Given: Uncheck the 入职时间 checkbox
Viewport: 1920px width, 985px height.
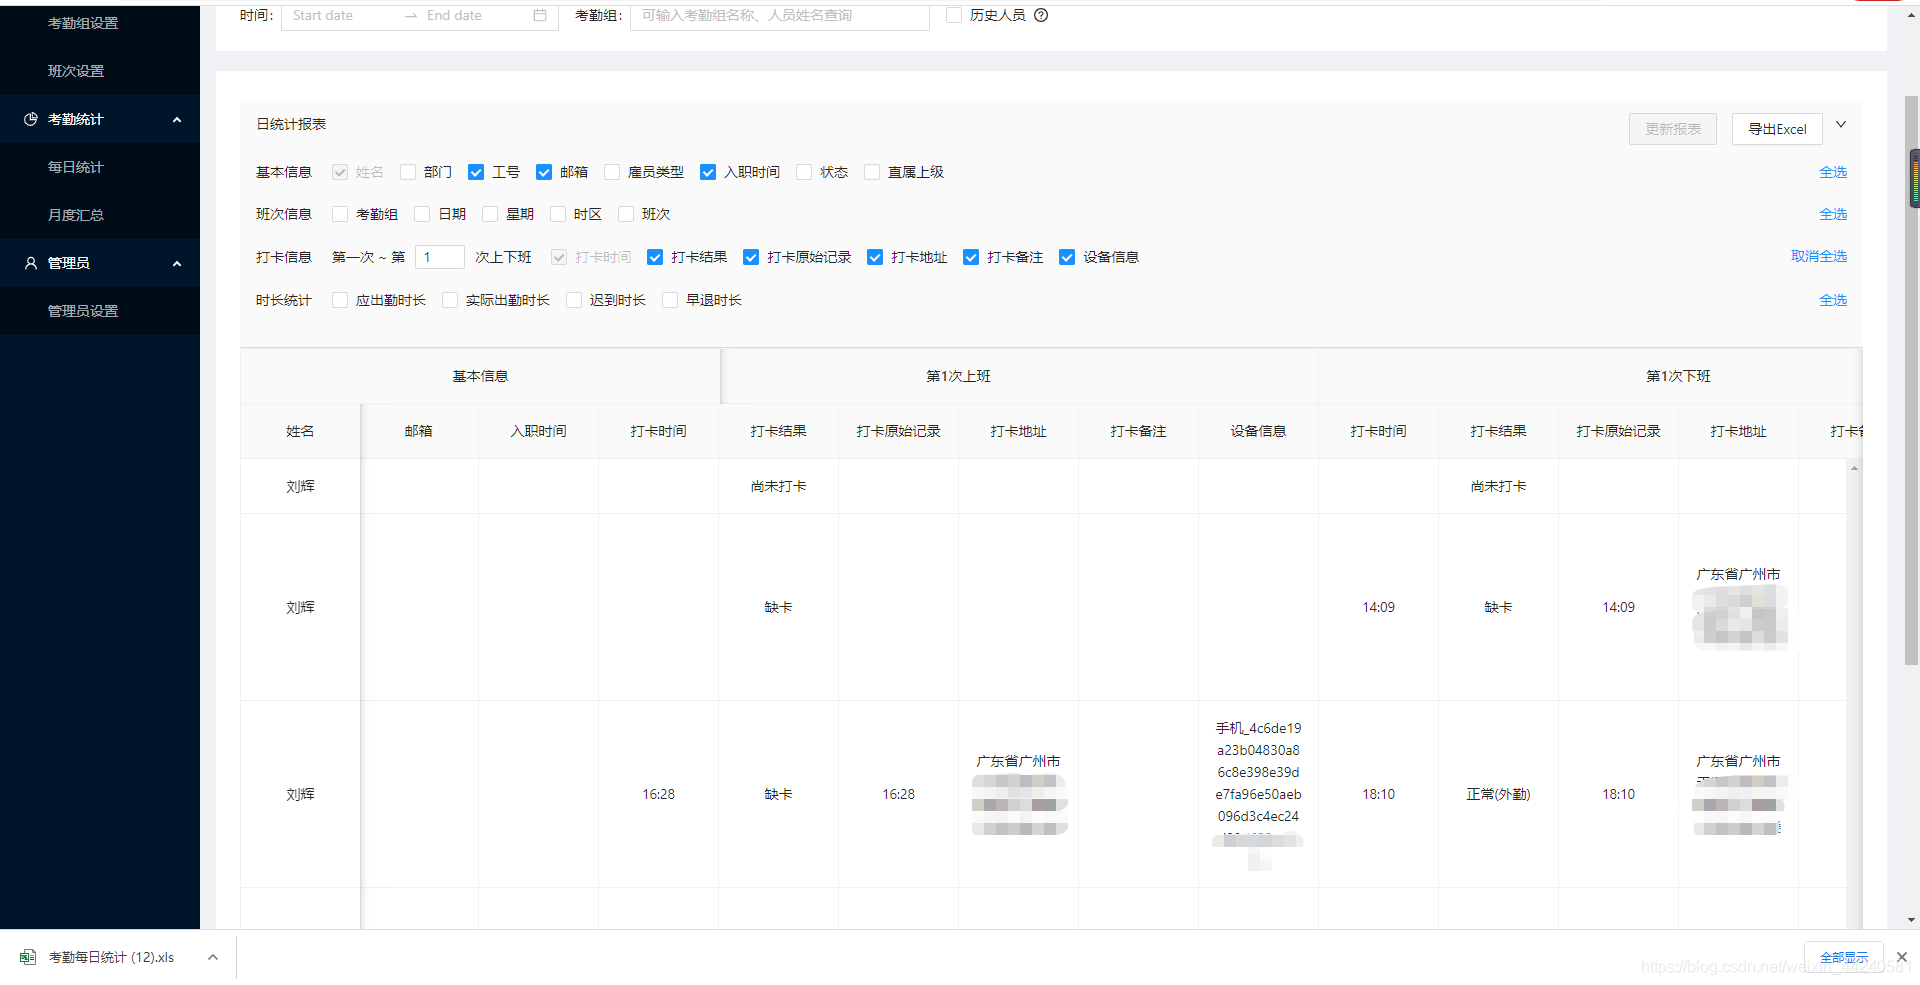Looking at the screenshot, I should (x=708, y=172).
